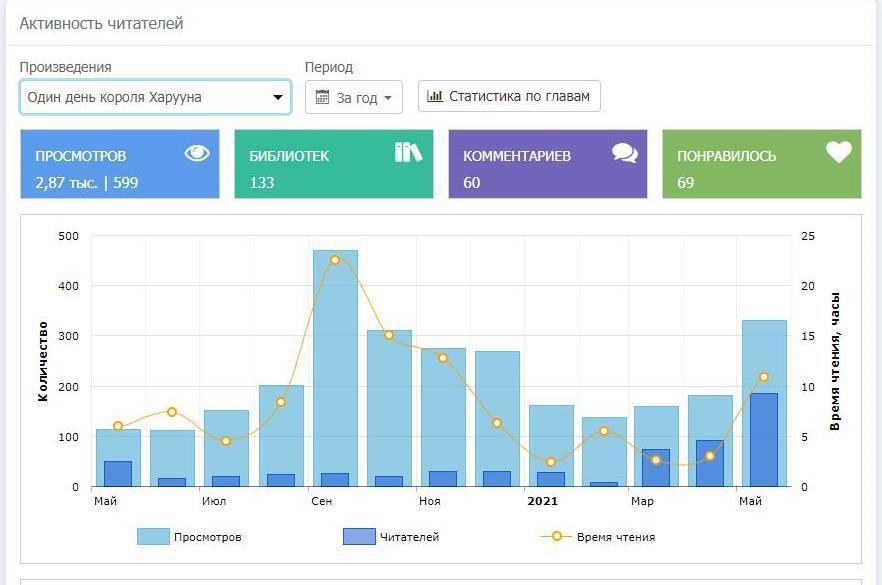The image size is (882, 585).
Task: Click the bar chart icon beside Статистика по главам
Action: click(x=435, y=97)
